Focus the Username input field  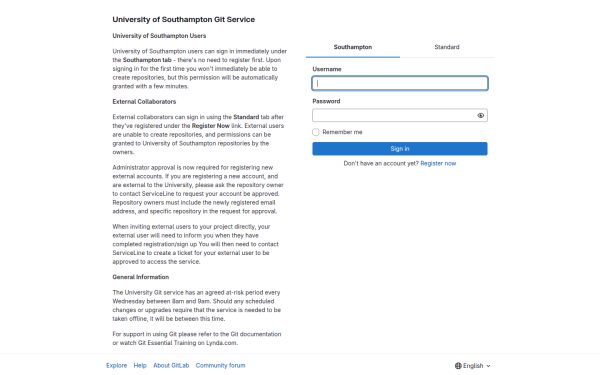point(400,83)
